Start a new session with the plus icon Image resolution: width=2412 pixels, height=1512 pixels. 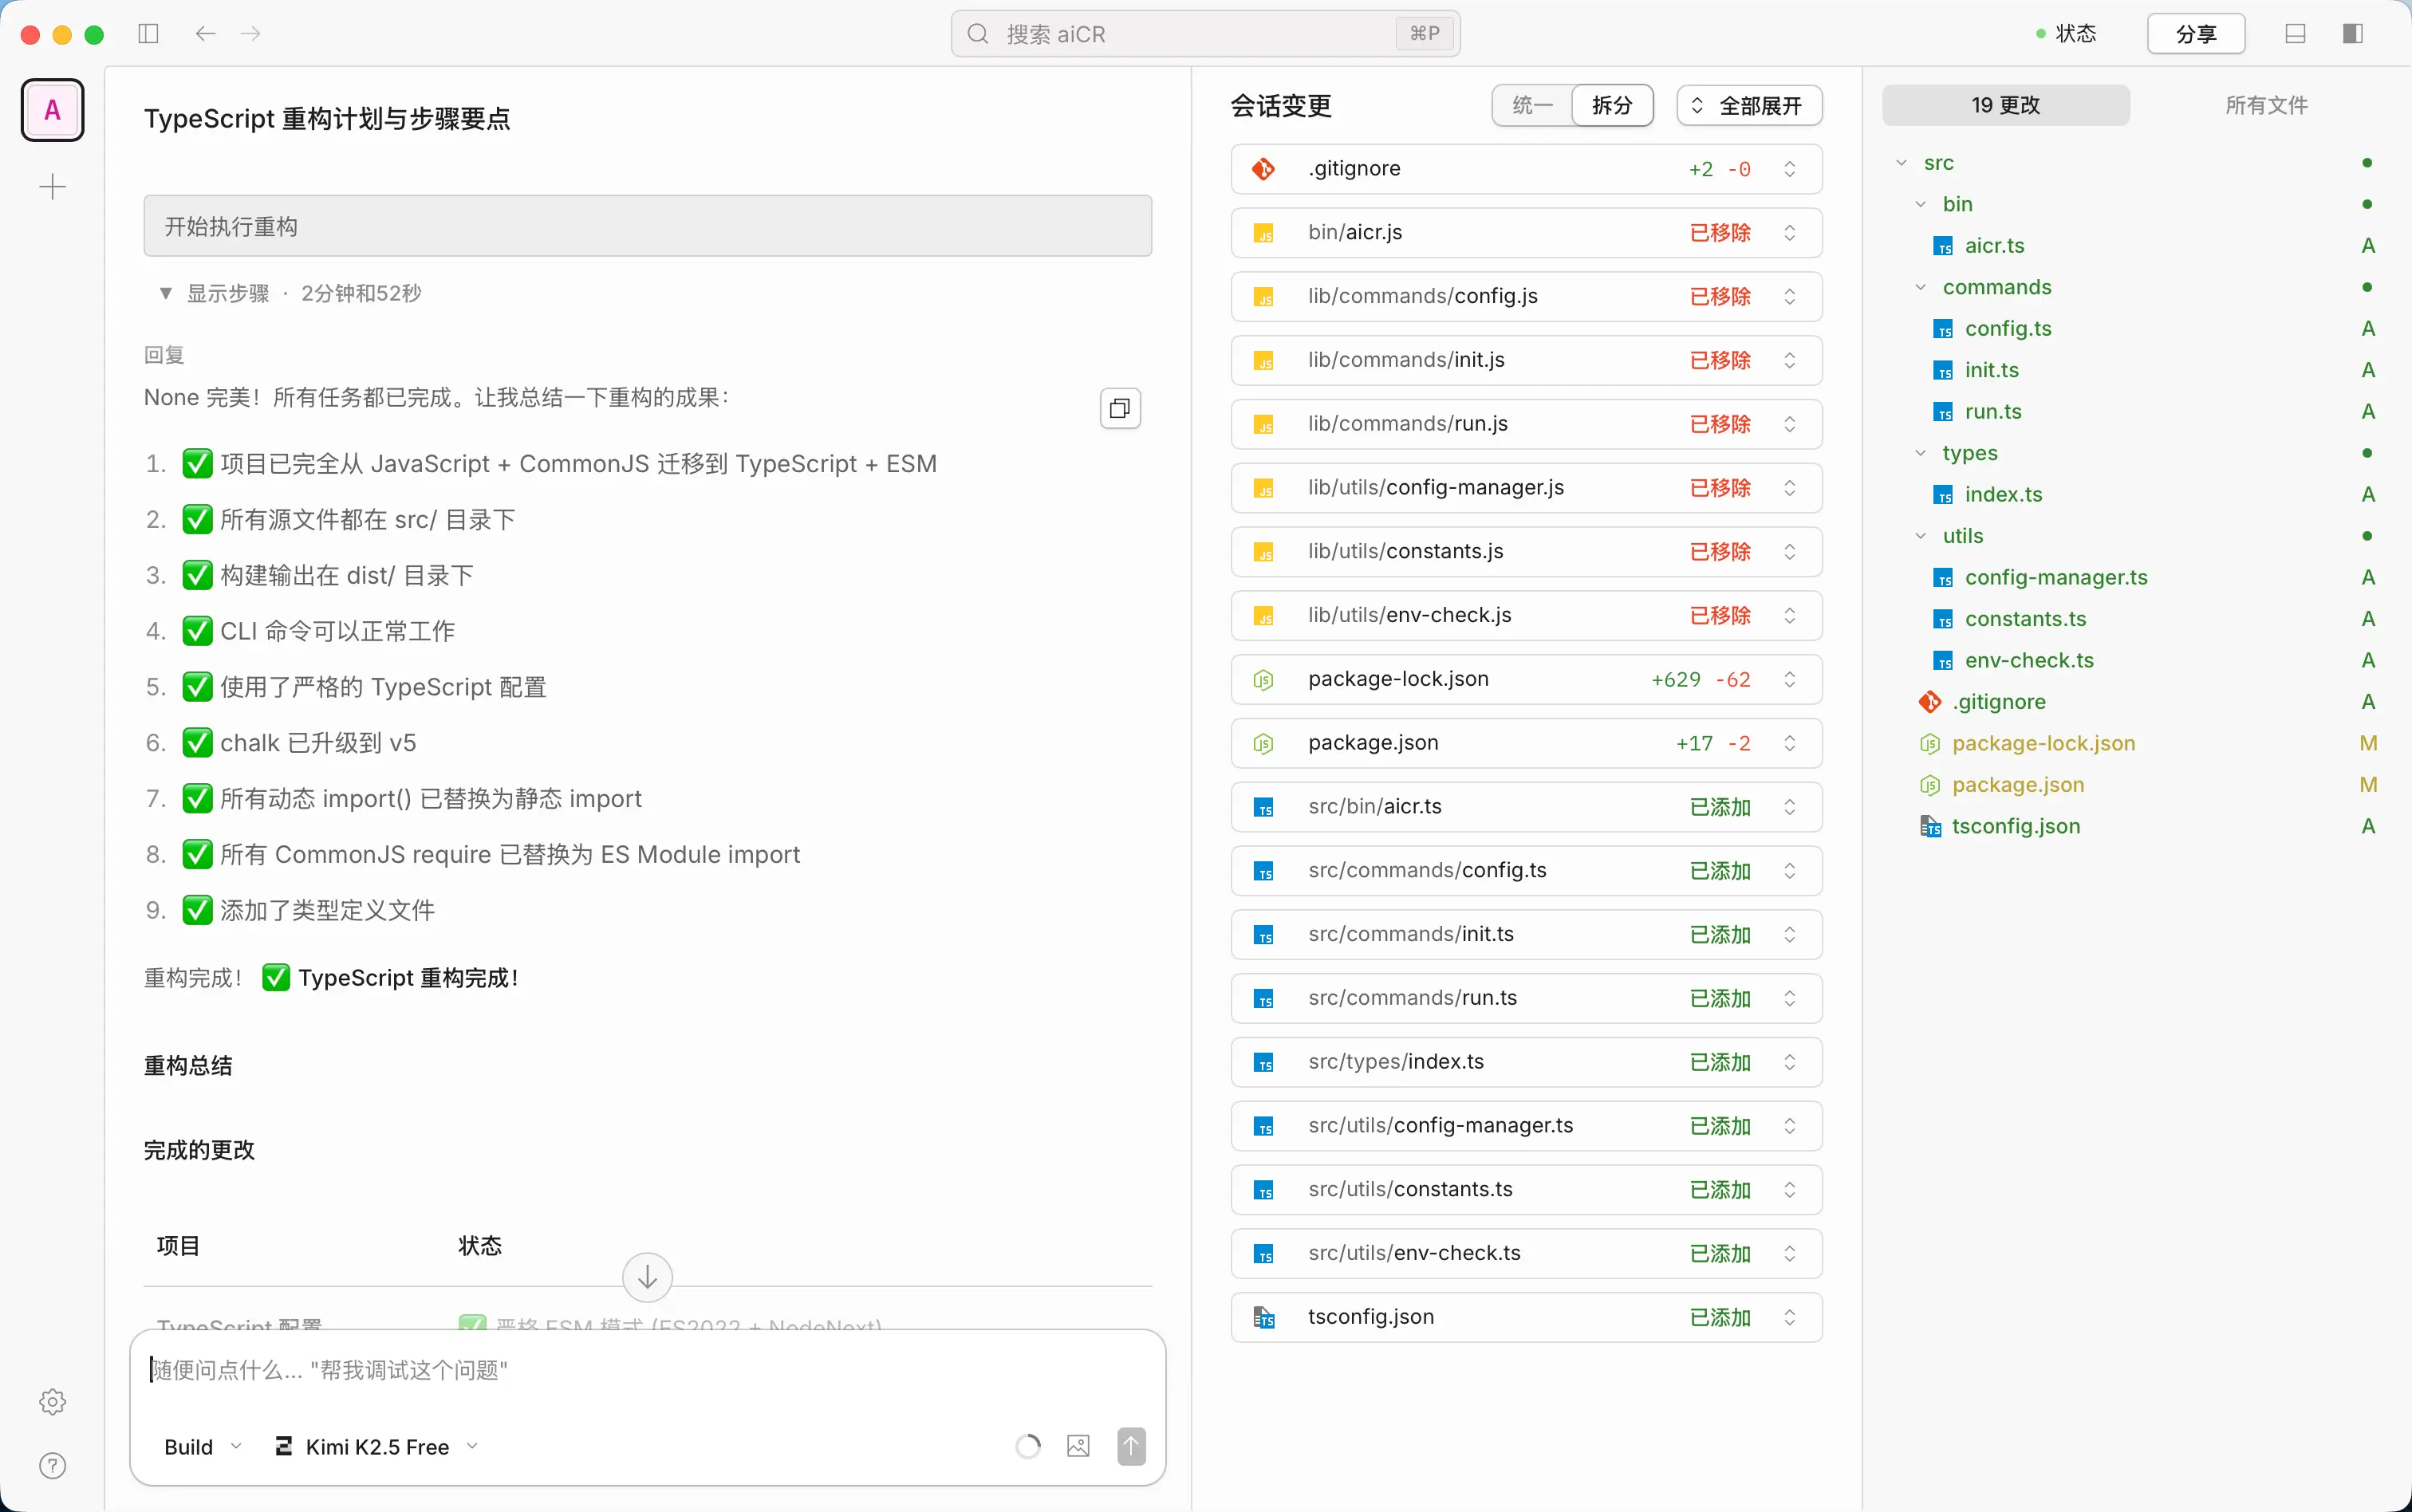(x=52, y=187)
